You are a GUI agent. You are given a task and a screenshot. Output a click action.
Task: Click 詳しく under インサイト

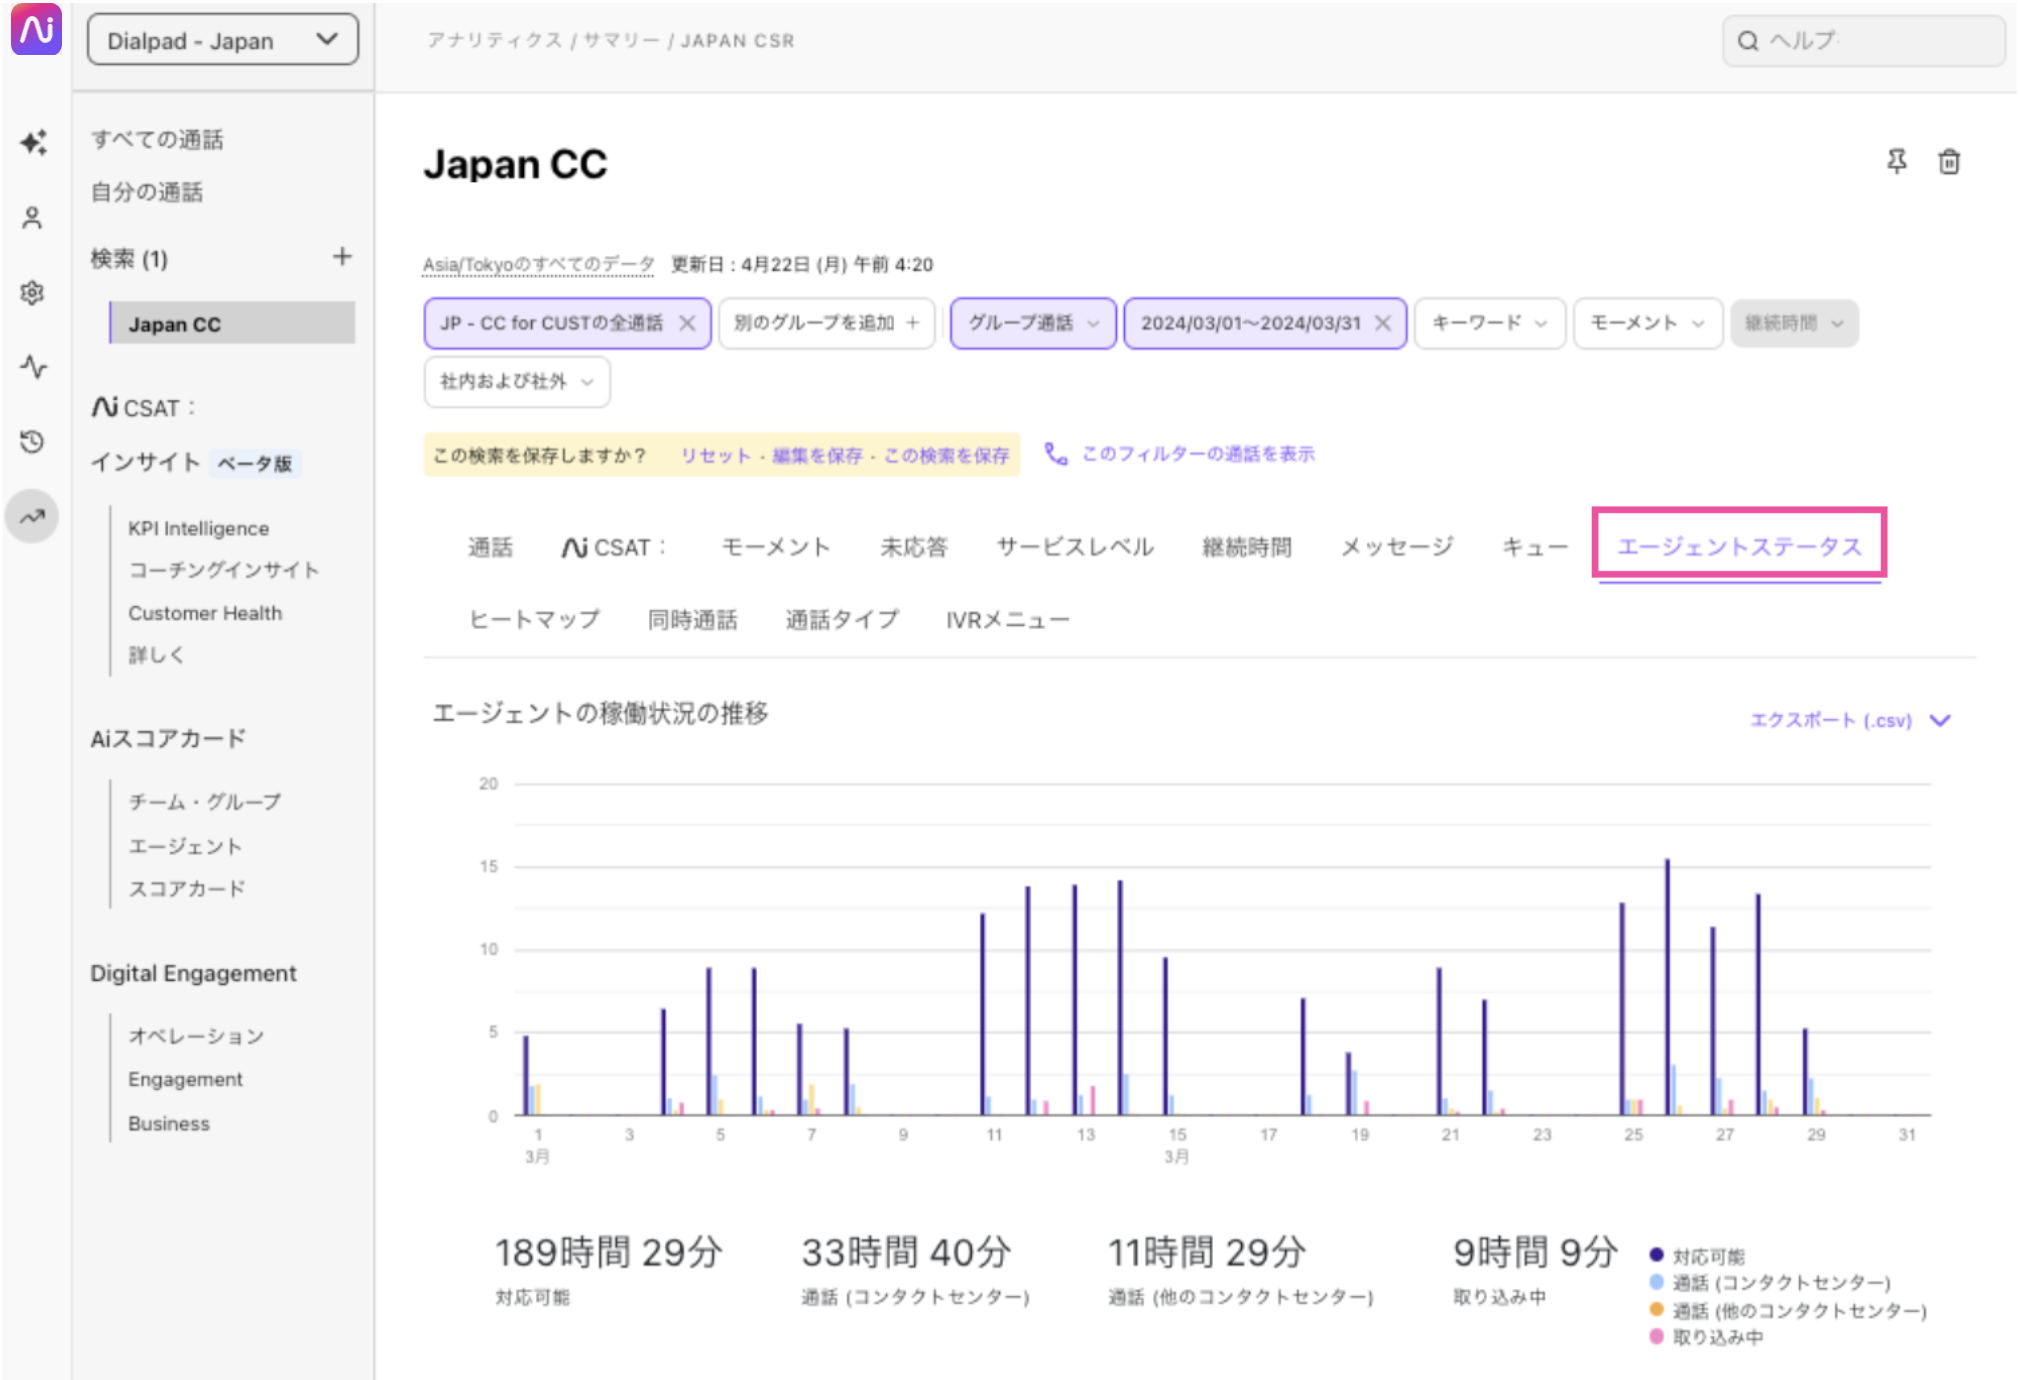coord(156,655)
